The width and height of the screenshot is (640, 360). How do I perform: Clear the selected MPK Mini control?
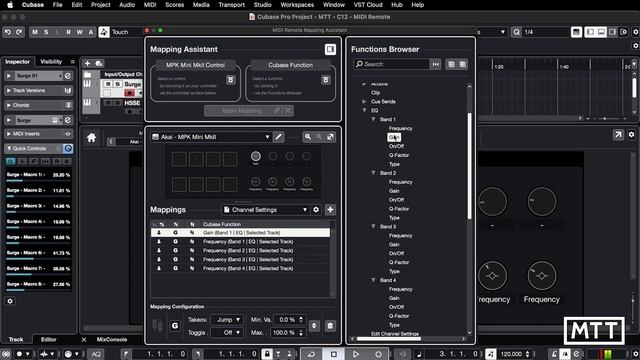coord(231,80)
